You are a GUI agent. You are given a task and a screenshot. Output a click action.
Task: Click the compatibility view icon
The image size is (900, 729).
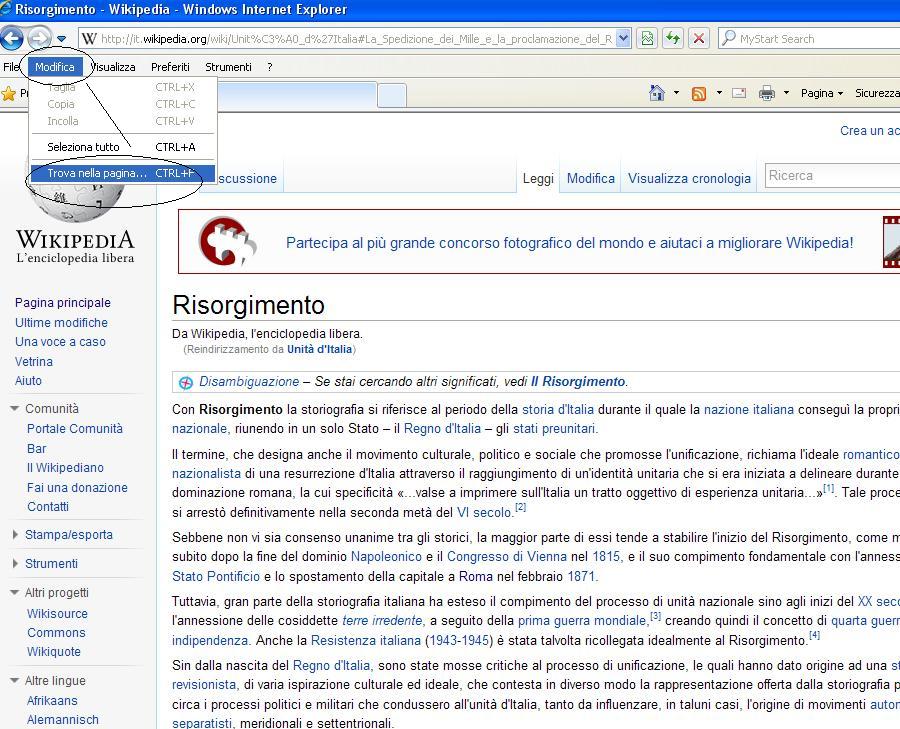tap(647, 38)
